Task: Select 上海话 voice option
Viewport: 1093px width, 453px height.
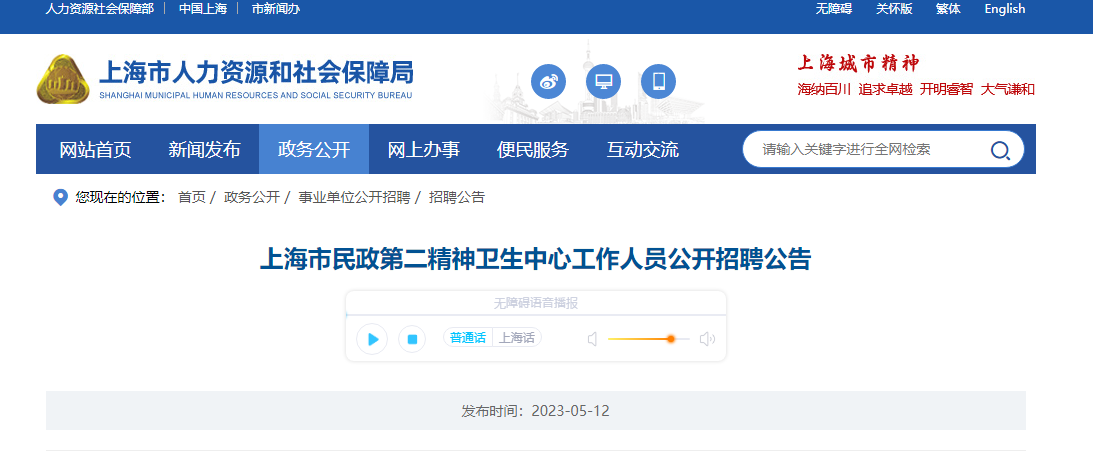Action: point(517,337)
